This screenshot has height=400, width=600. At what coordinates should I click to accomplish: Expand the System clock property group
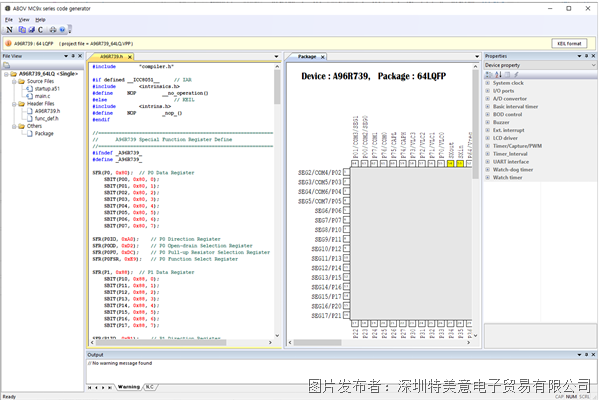click(488, 83)
